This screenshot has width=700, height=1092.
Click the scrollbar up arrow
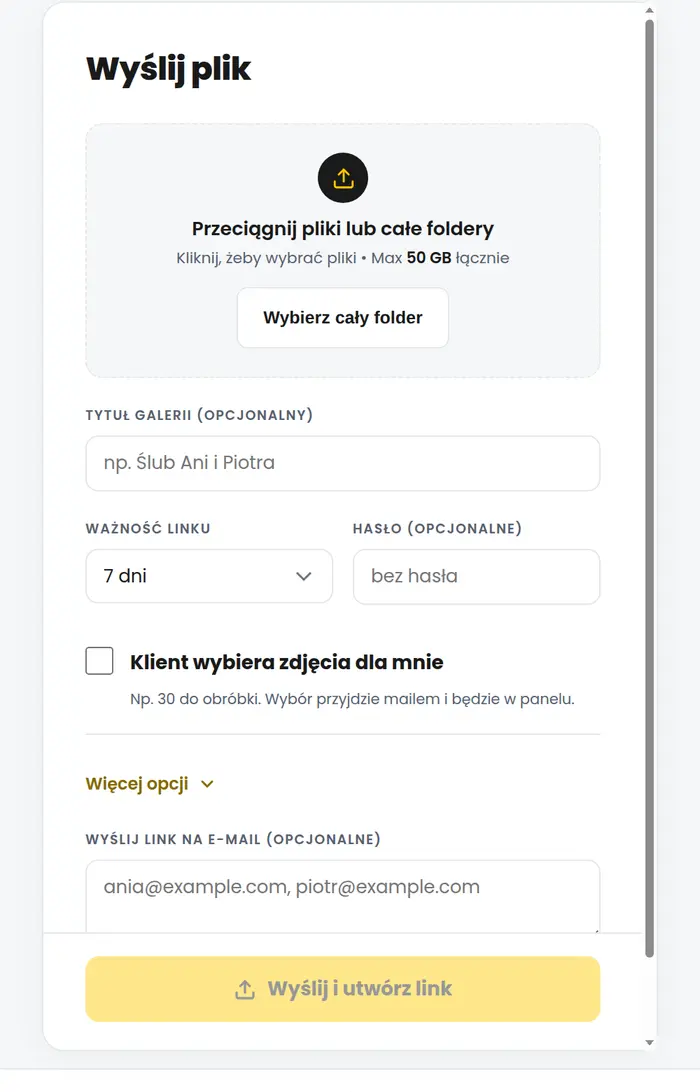pos(649,10)
